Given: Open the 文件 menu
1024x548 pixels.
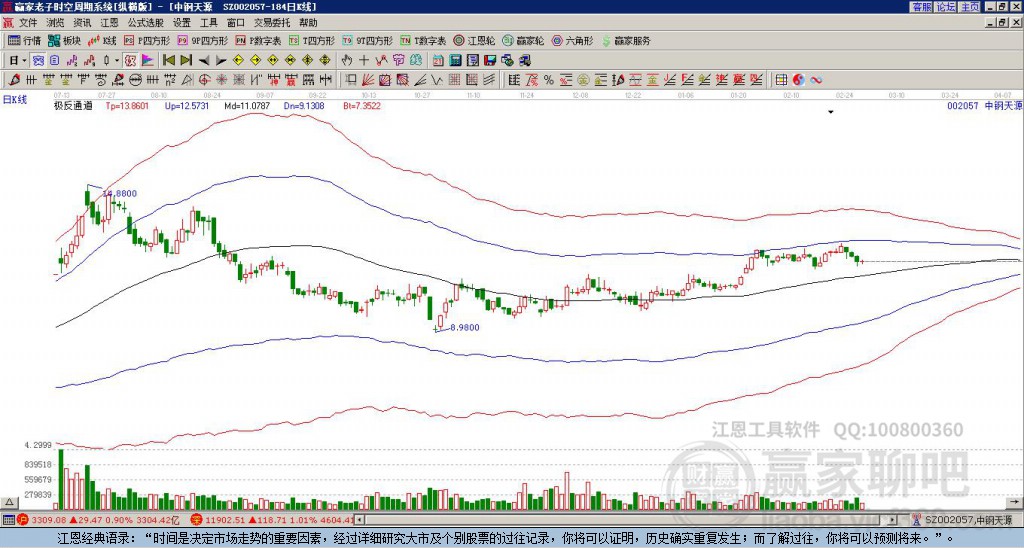Looking at the screenshot, I should 28,23.
